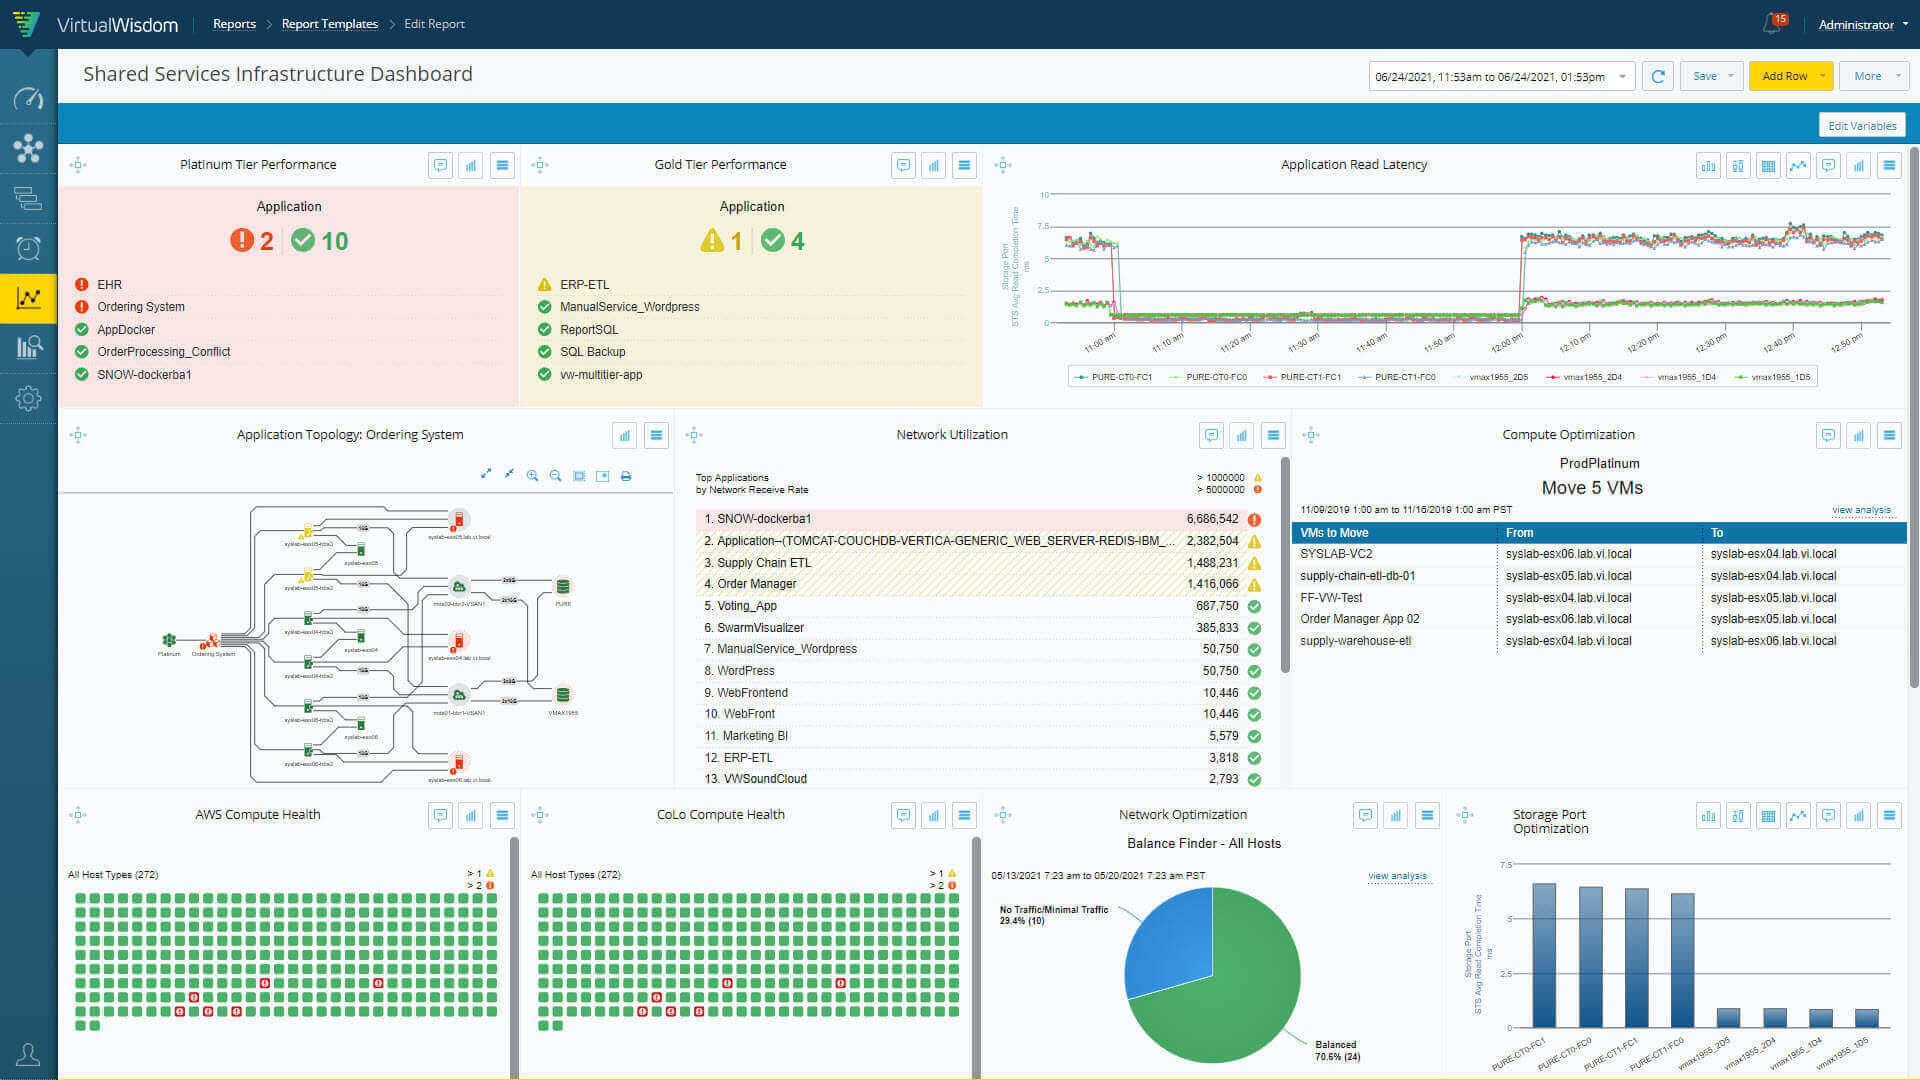This screenshot has height=1080, width=1920.
Task: Open comment on Platinum Tier Performance widget
Action: (440, 166)
